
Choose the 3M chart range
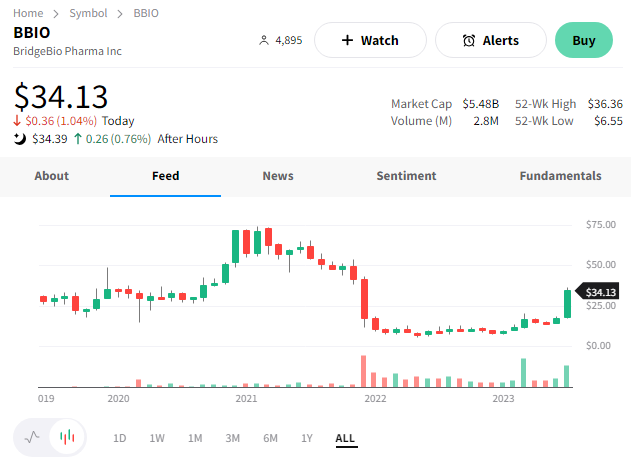coord(233,438)
